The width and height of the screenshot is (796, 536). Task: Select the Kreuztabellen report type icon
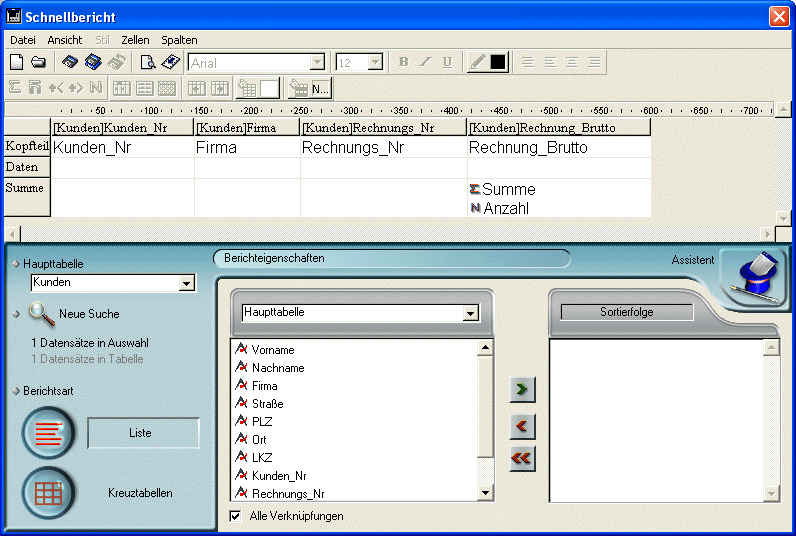(x=48, y=493)
